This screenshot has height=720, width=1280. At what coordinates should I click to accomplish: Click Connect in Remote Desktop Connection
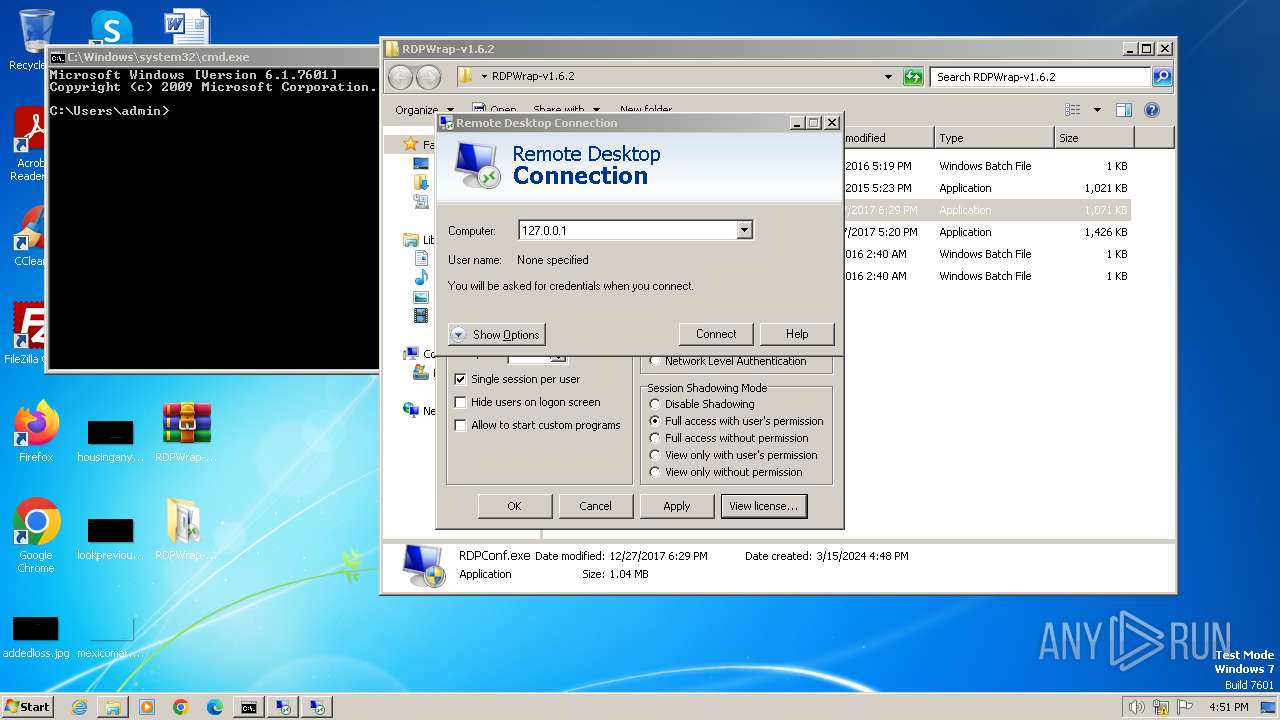716,334
